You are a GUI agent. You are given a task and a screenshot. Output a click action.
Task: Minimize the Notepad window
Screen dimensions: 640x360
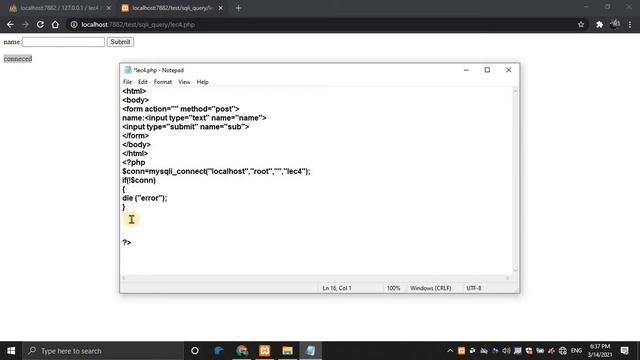(466, 70)
